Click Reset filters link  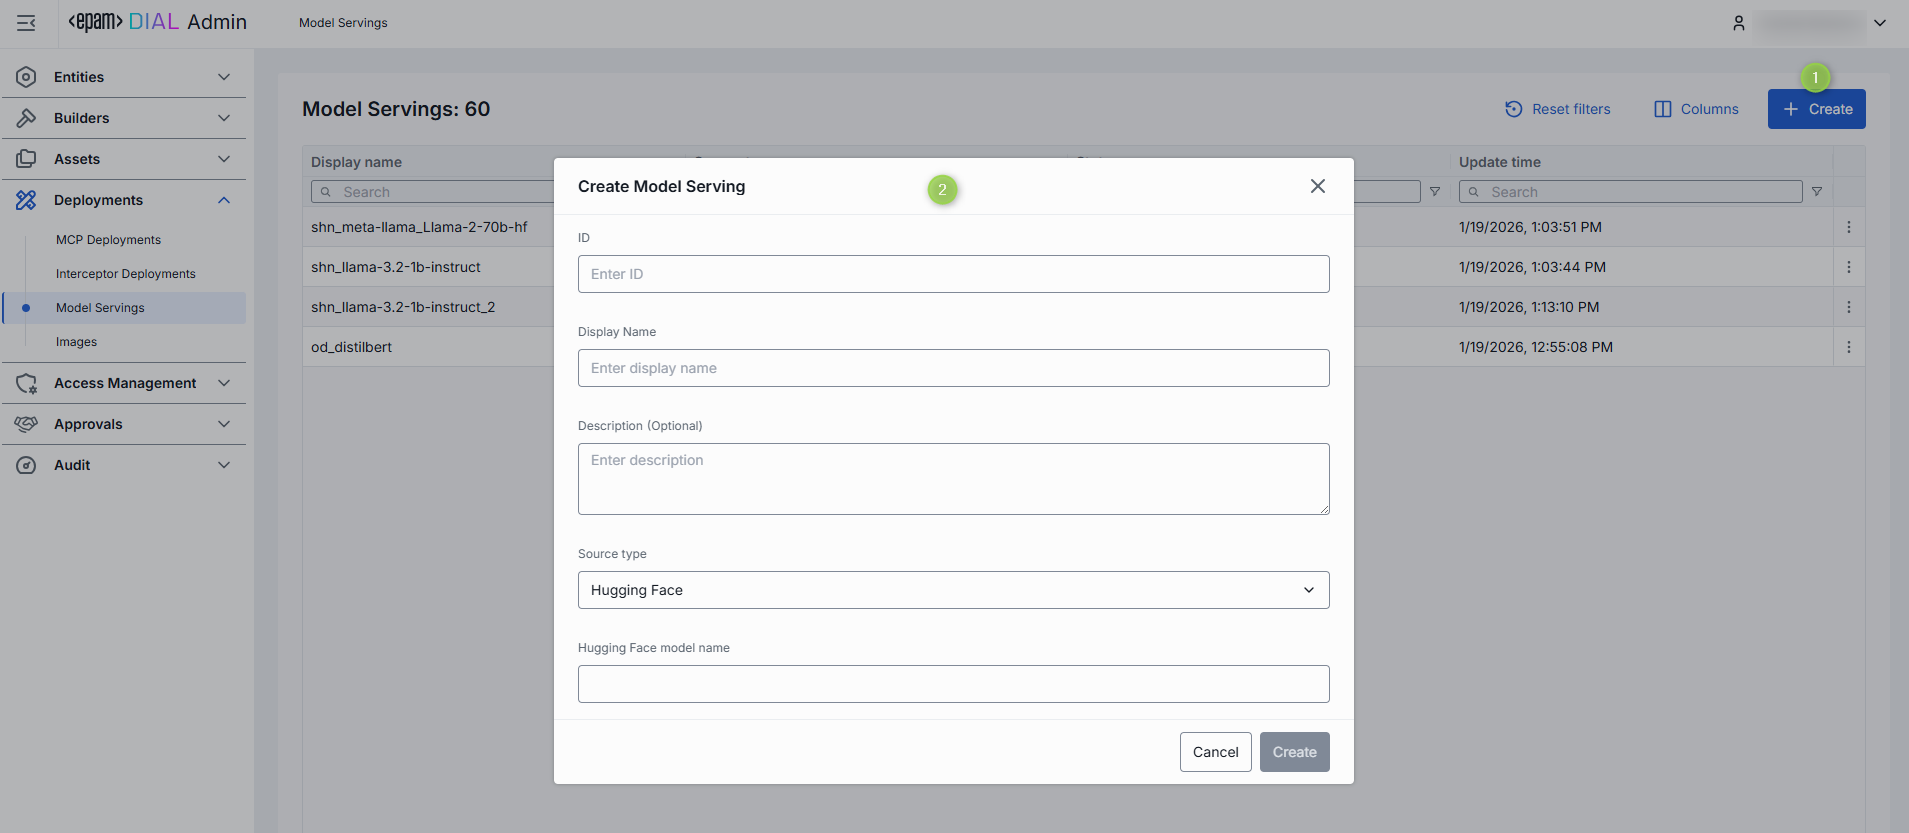[1558, 109]
